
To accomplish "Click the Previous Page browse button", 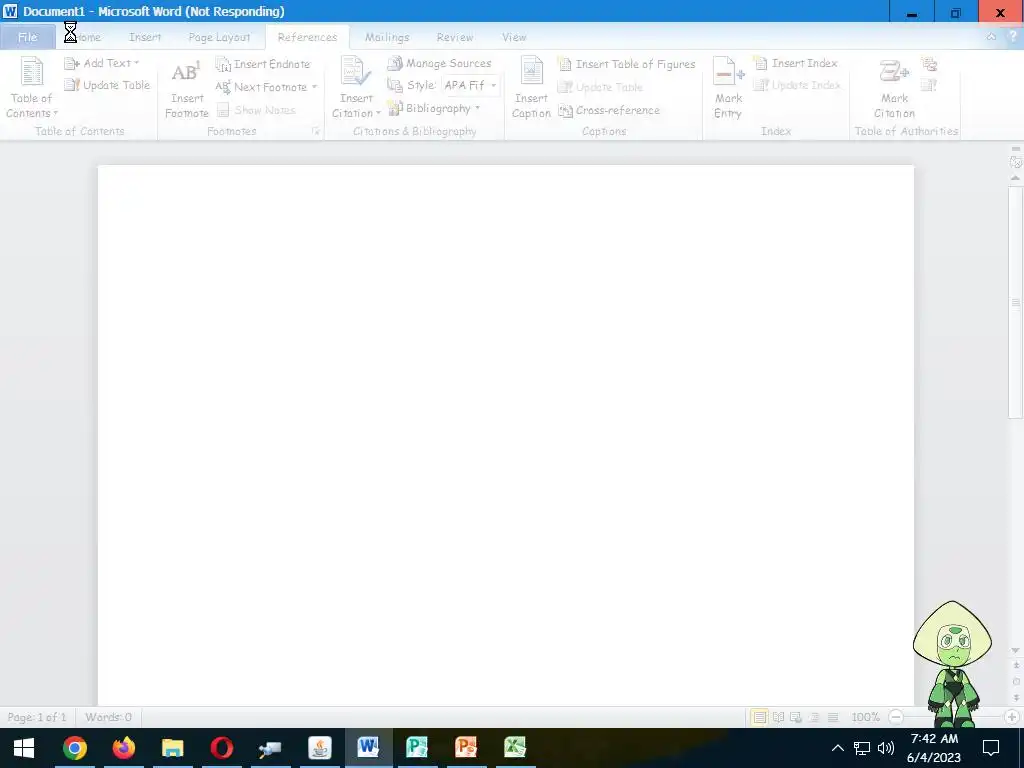I will tap(1016, 665).
